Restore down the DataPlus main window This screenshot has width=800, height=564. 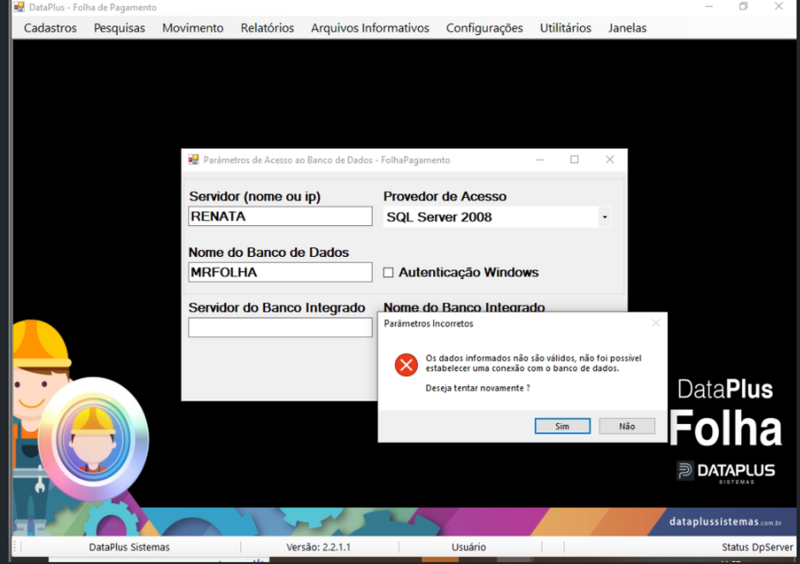(743, 7)
